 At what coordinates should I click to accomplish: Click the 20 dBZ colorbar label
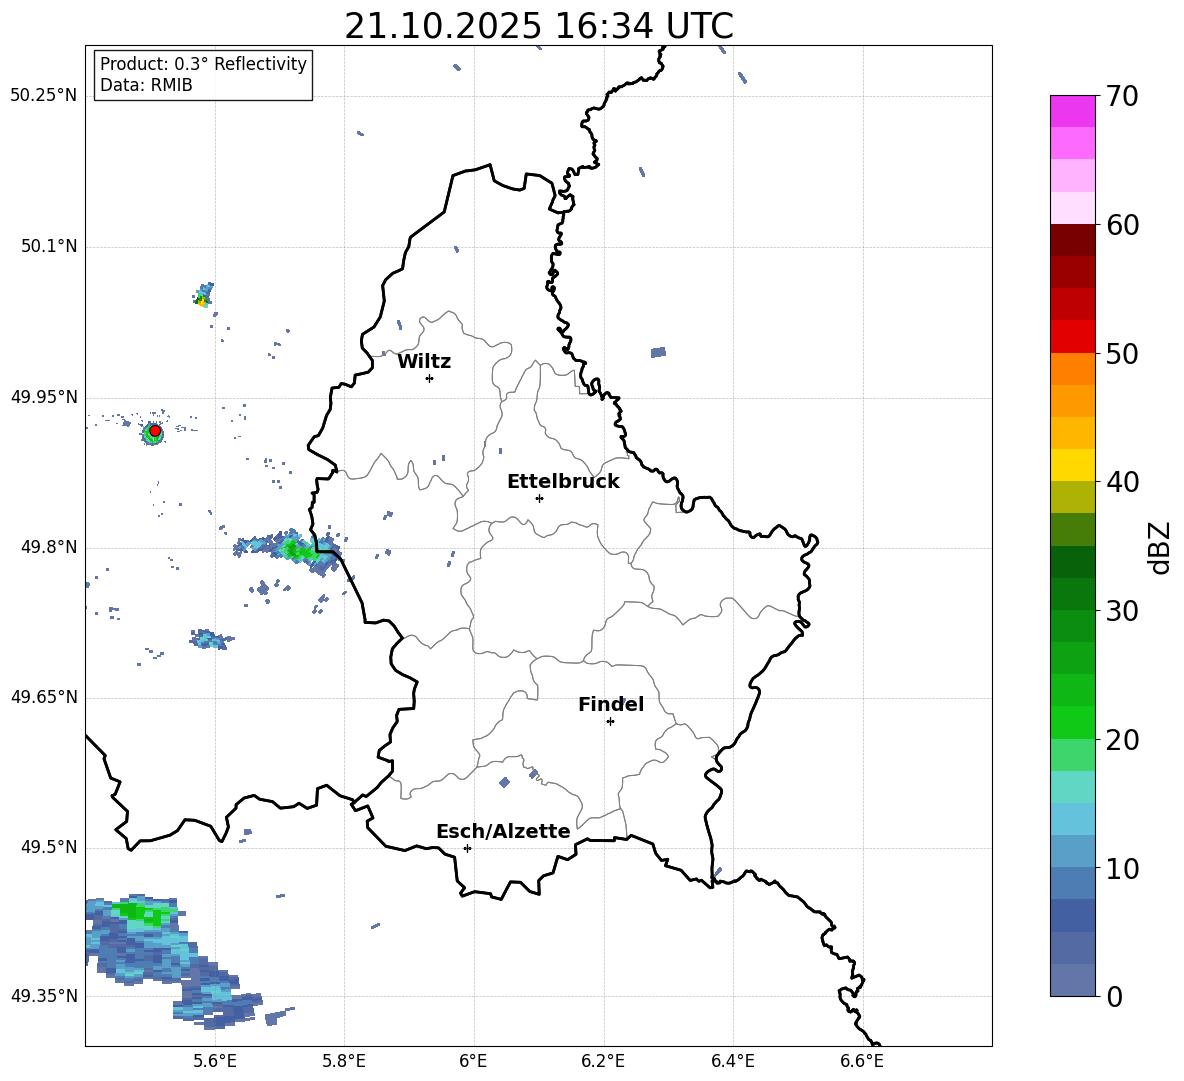pos(1121,739)
